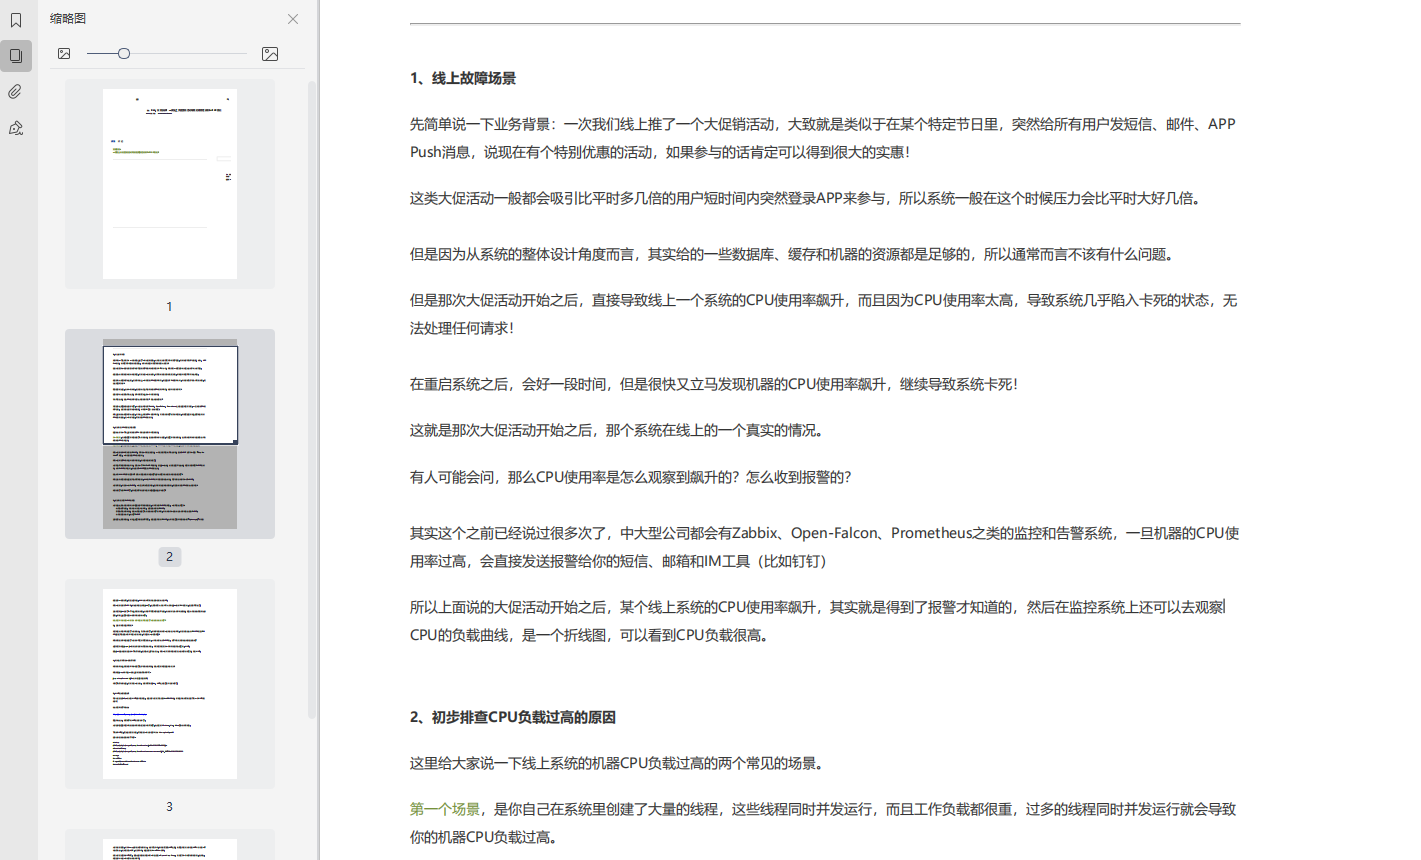Click the large image enlarge-thumbnails icon

270,54
